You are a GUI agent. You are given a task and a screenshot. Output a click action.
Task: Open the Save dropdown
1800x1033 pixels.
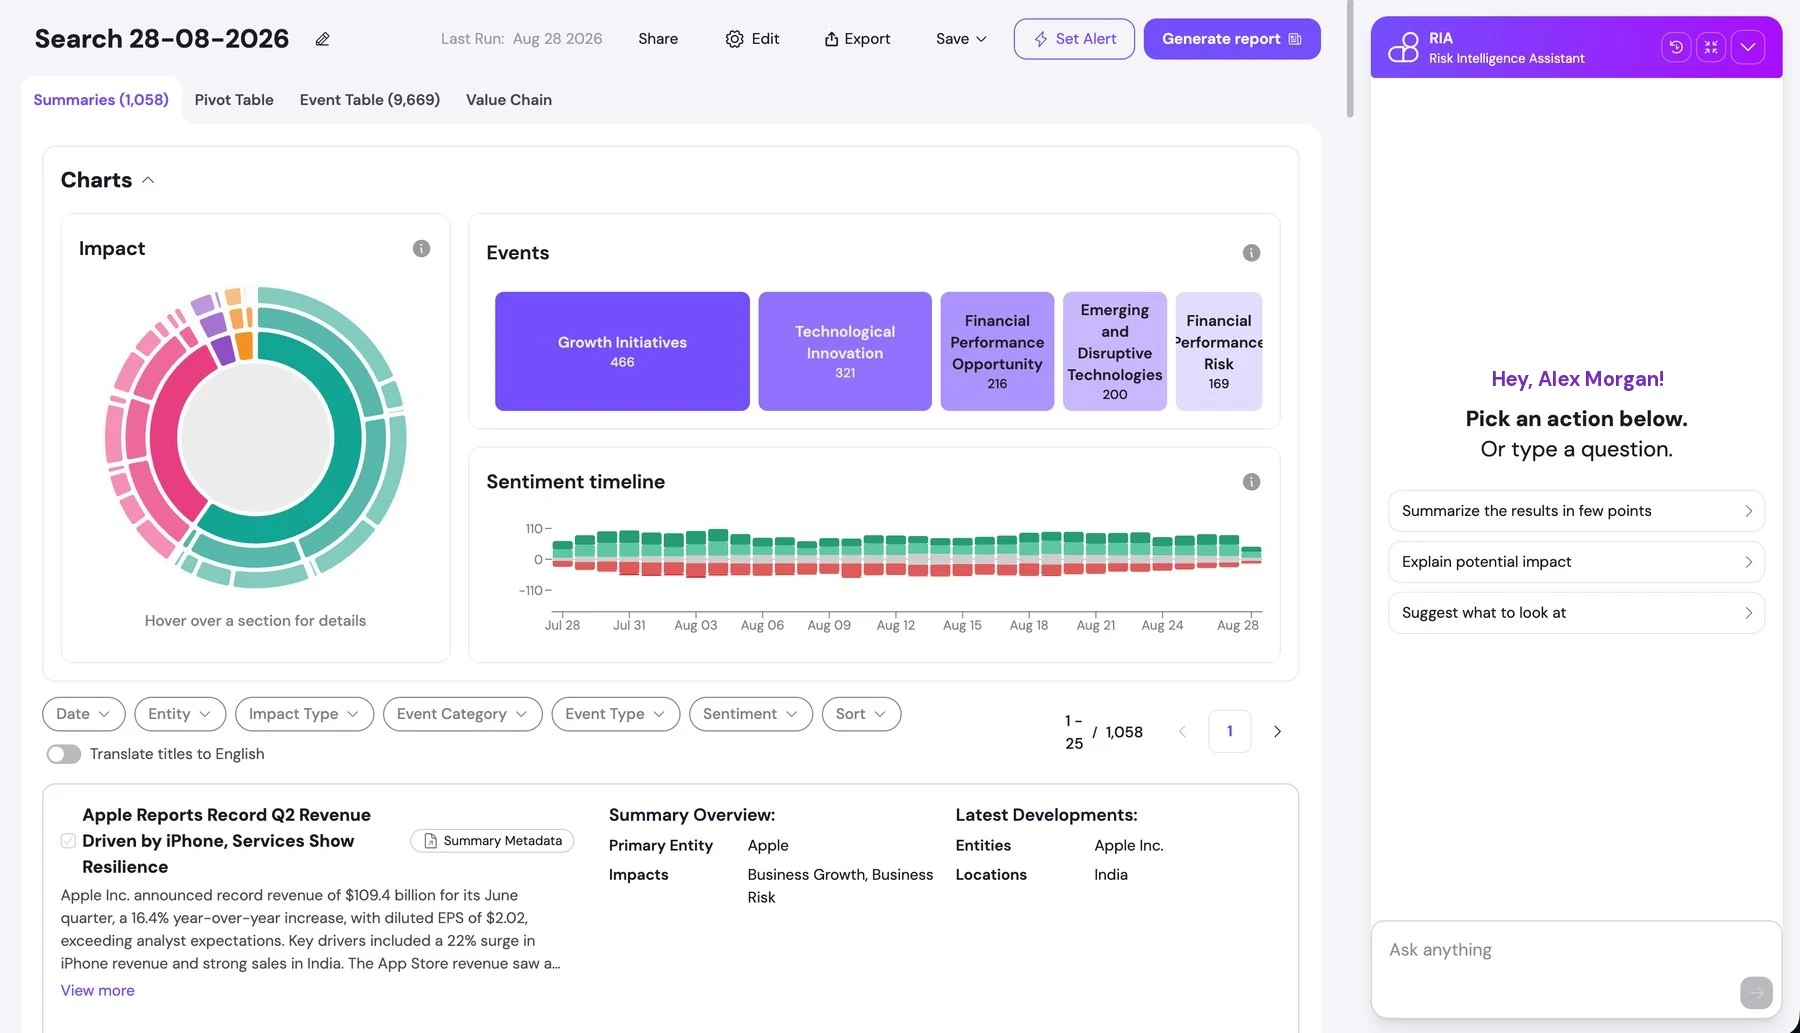click(961, 39)
